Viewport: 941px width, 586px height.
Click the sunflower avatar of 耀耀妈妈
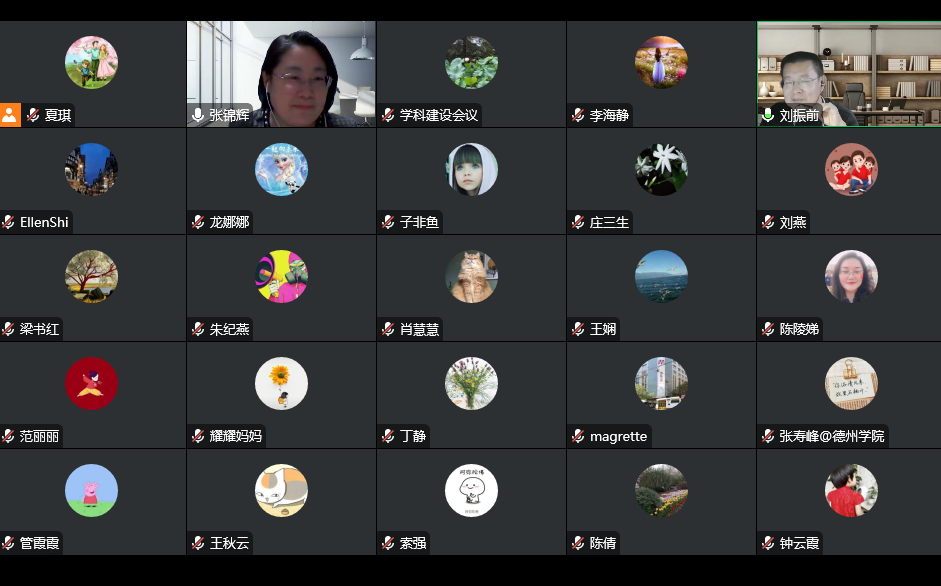click(281, 384)
